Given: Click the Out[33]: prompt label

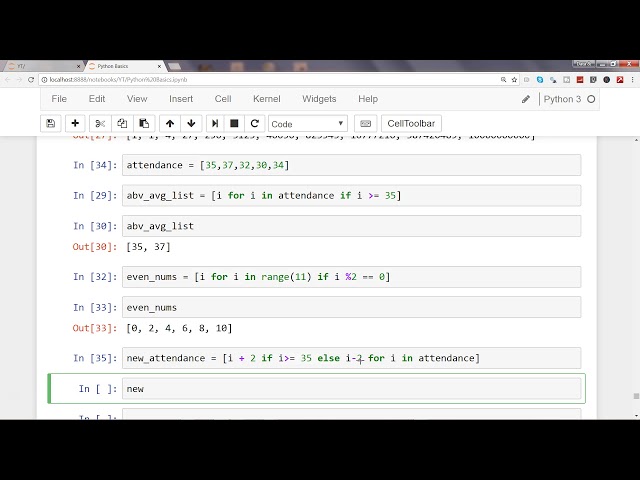Looking at the screenshot, I should click(95, 328).
